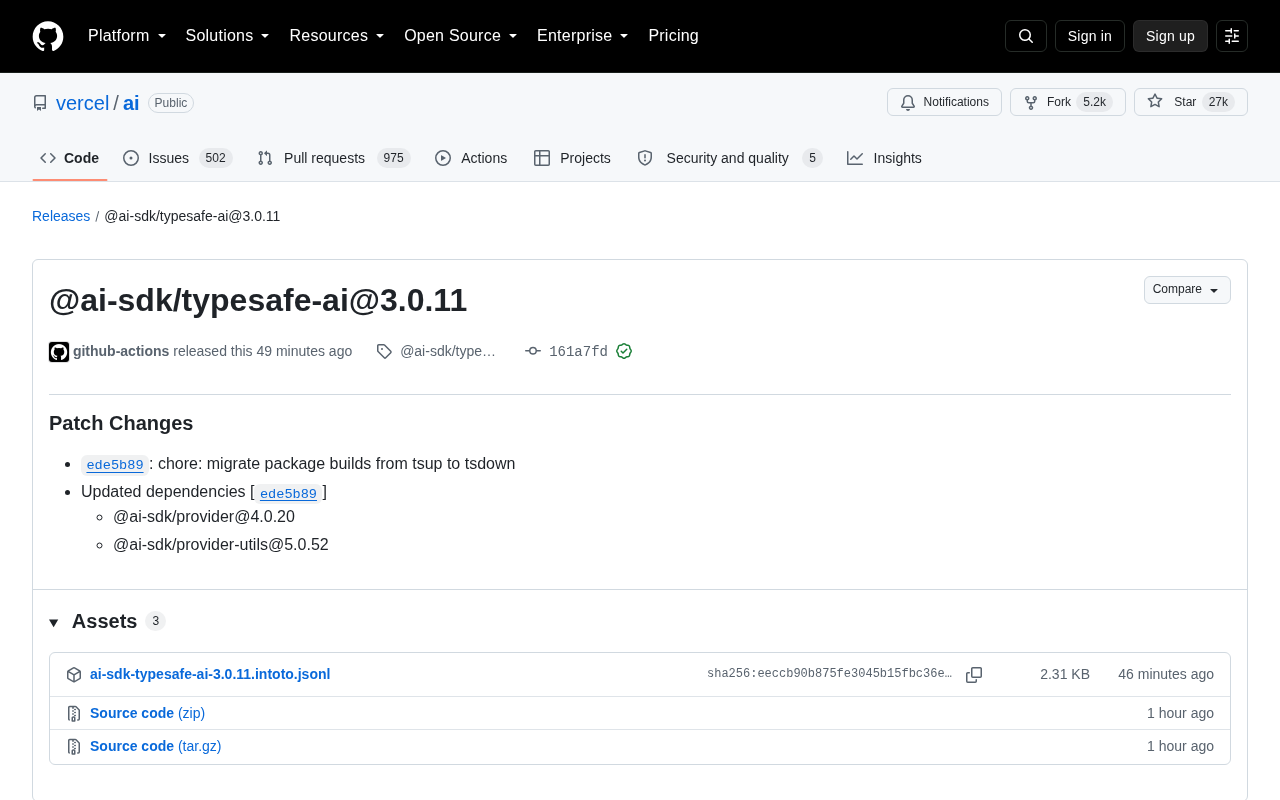Click the archive icon for Source code (tar.gz)

click(74, 747)
